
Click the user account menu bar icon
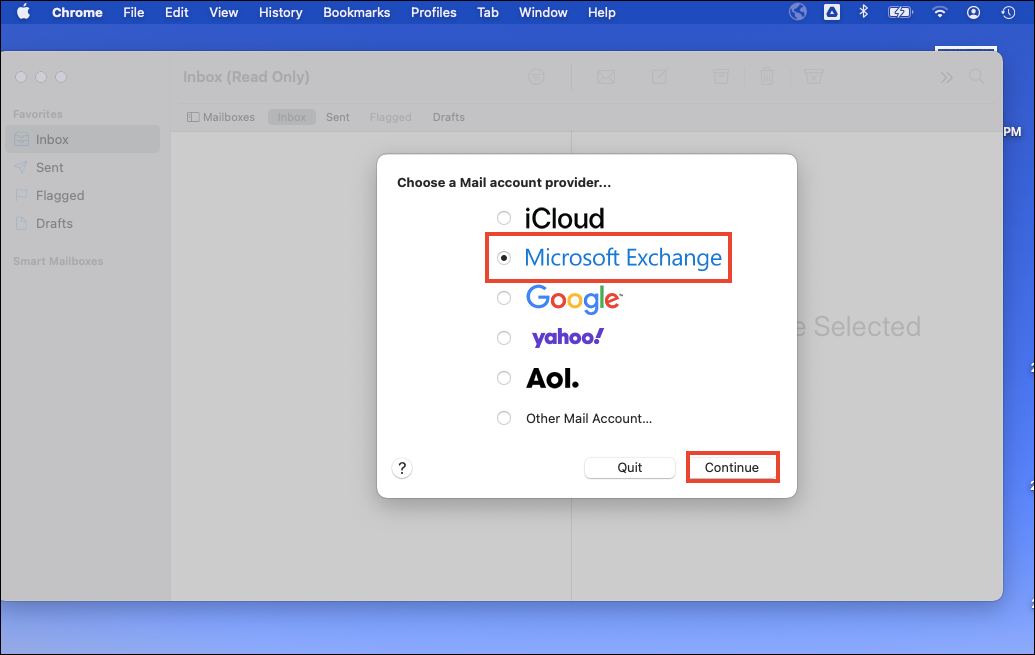pos(973,13)
